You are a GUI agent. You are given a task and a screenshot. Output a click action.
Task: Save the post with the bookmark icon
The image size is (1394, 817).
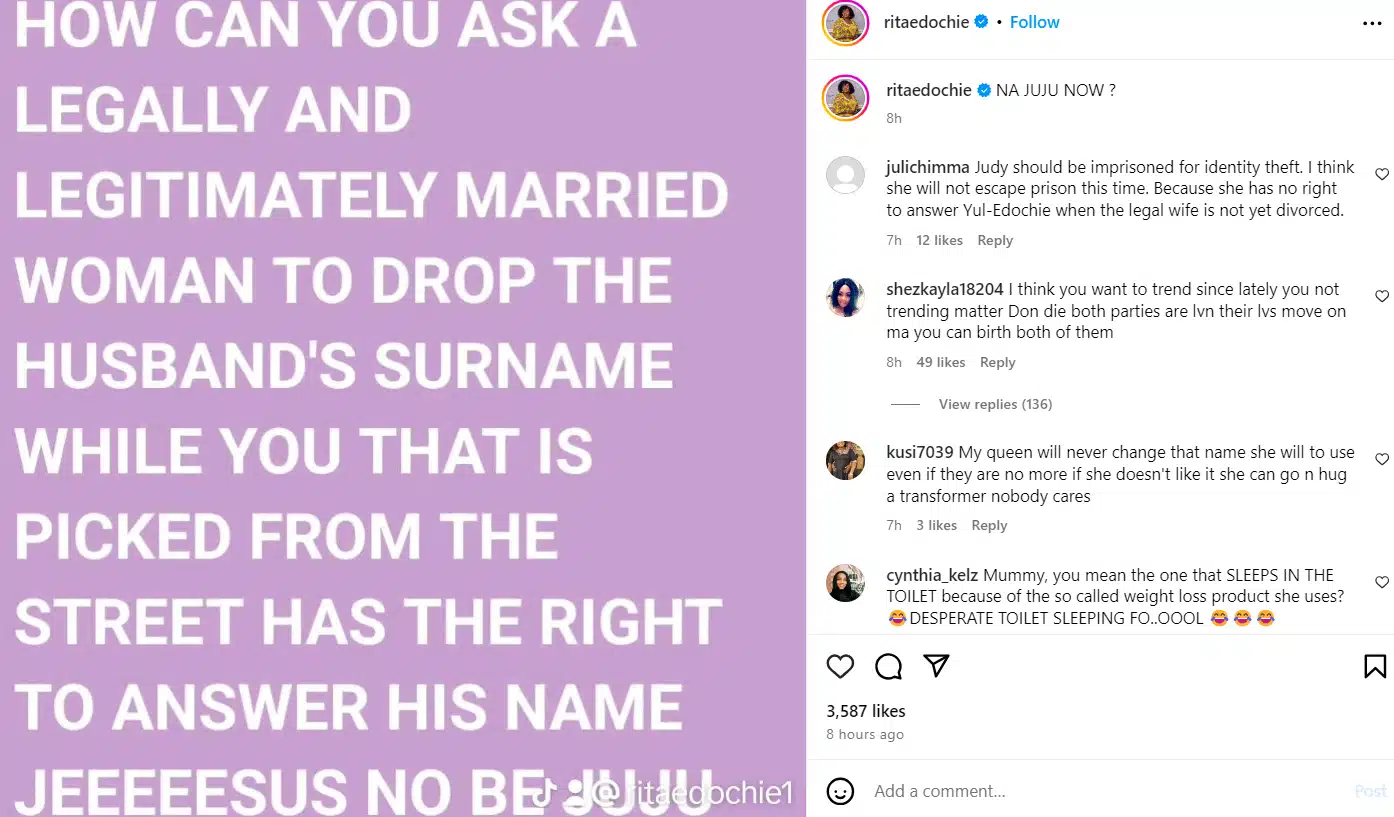coord(1375,666)
